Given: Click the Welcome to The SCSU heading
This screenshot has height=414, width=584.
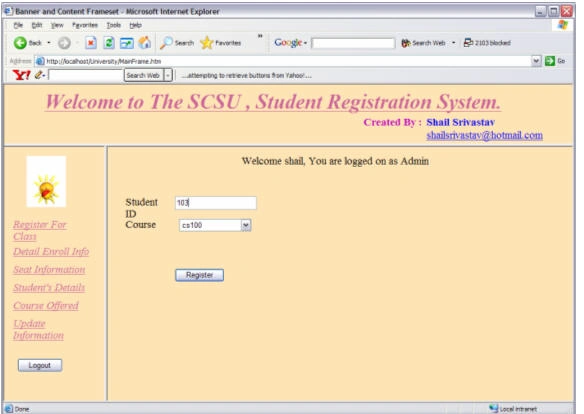Looking at the screenshot, I should coord(273,102).
